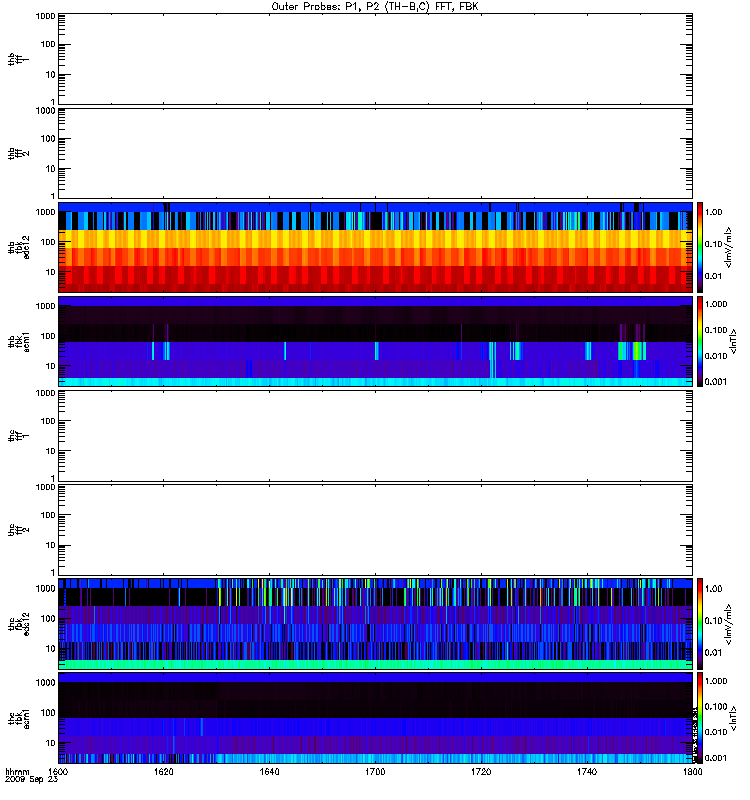Click the 'thc fbk scm1' y-axis title
750x800 pixels.
19,718
